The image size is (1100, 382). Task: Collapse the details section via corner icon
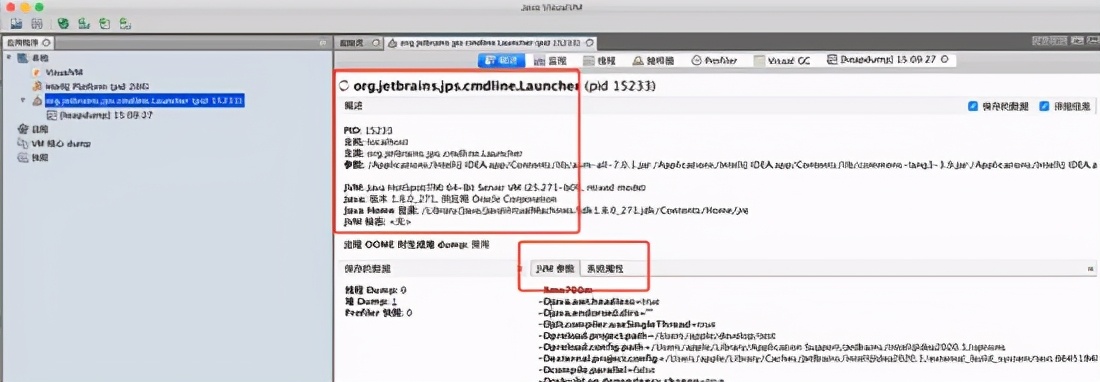(1091, 268)
